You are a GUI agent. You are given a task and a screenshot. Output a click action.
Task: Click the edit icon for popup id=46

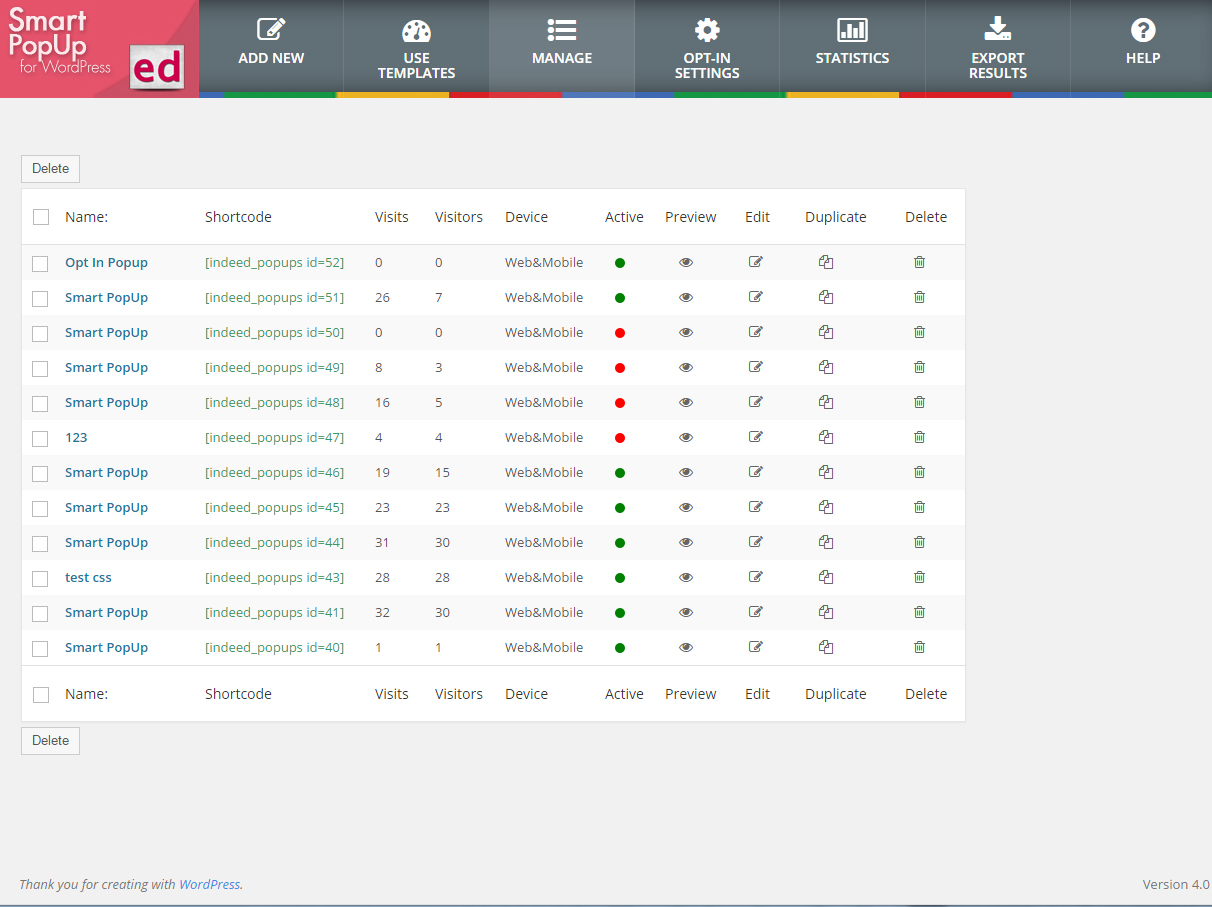pyautogui.click(x=756, y=472)
